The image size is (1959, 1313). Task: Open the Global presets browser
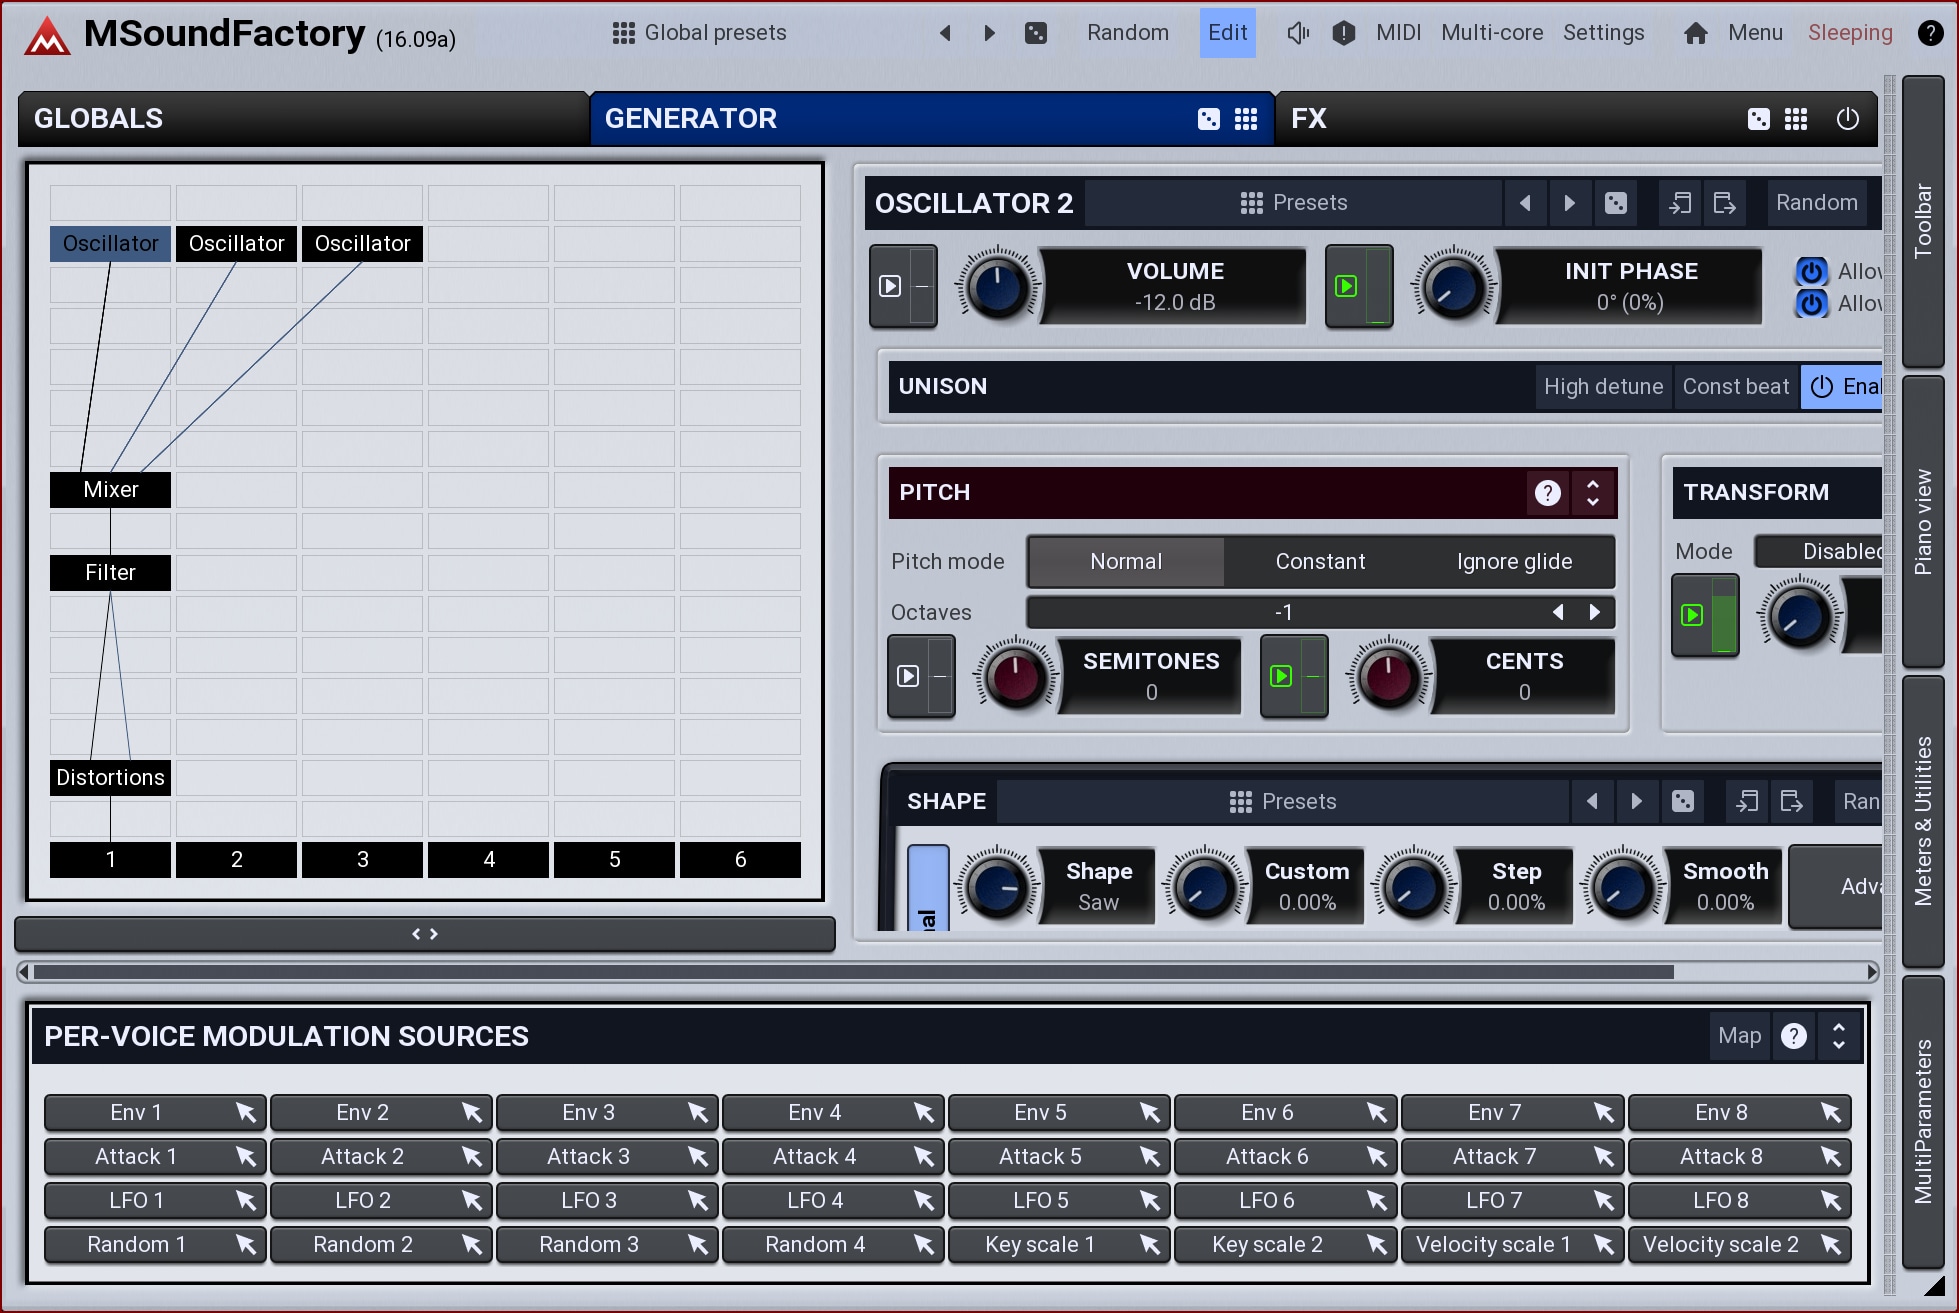tap(700, 33)
